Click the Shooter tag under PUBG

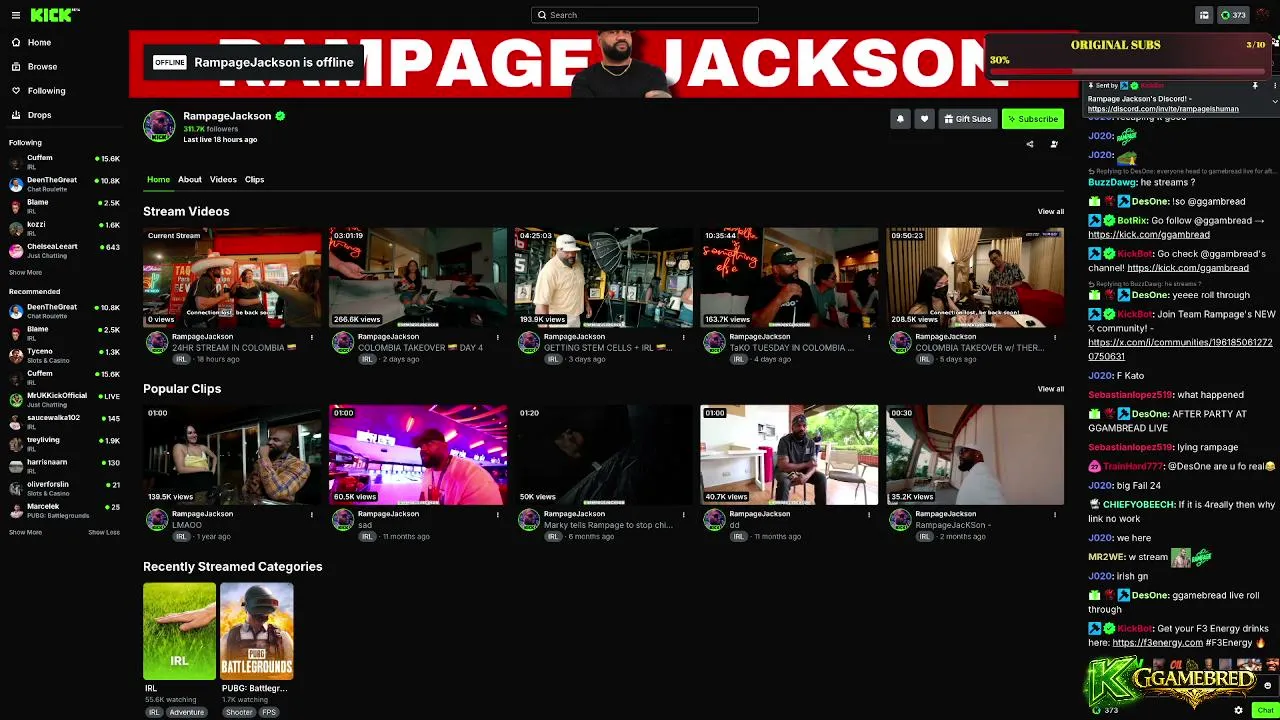pos(239,712)
